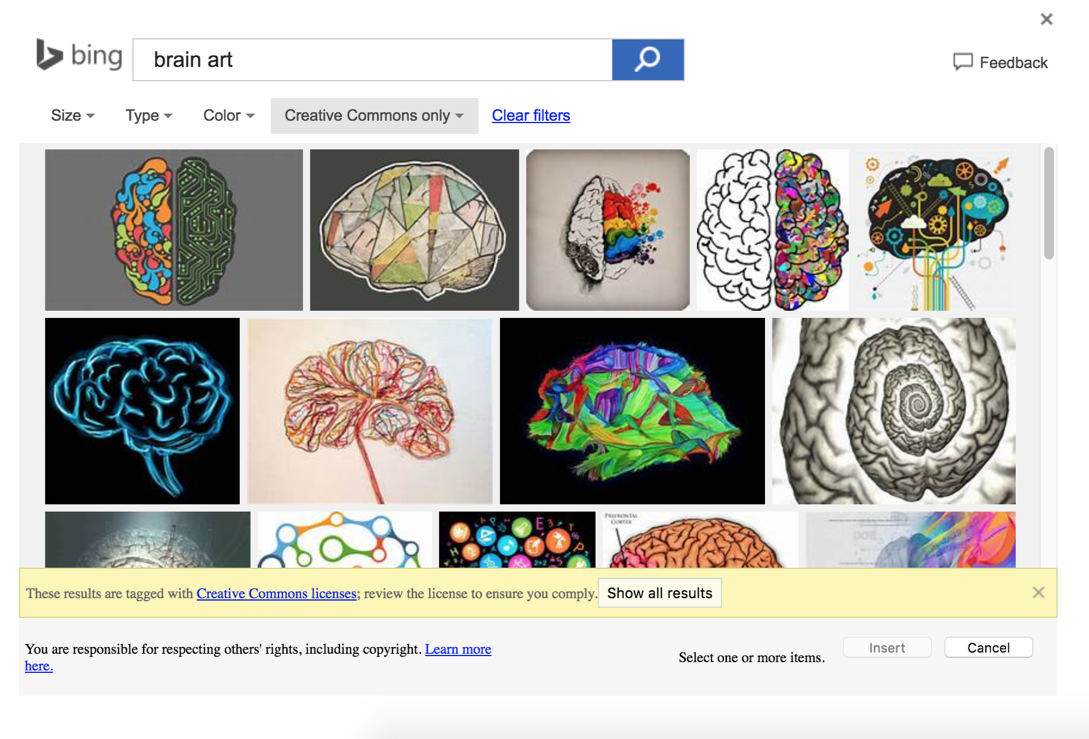This screenshot has height=739, width=1089.
Task: Click the Show all results button
Action: (659, 592)
